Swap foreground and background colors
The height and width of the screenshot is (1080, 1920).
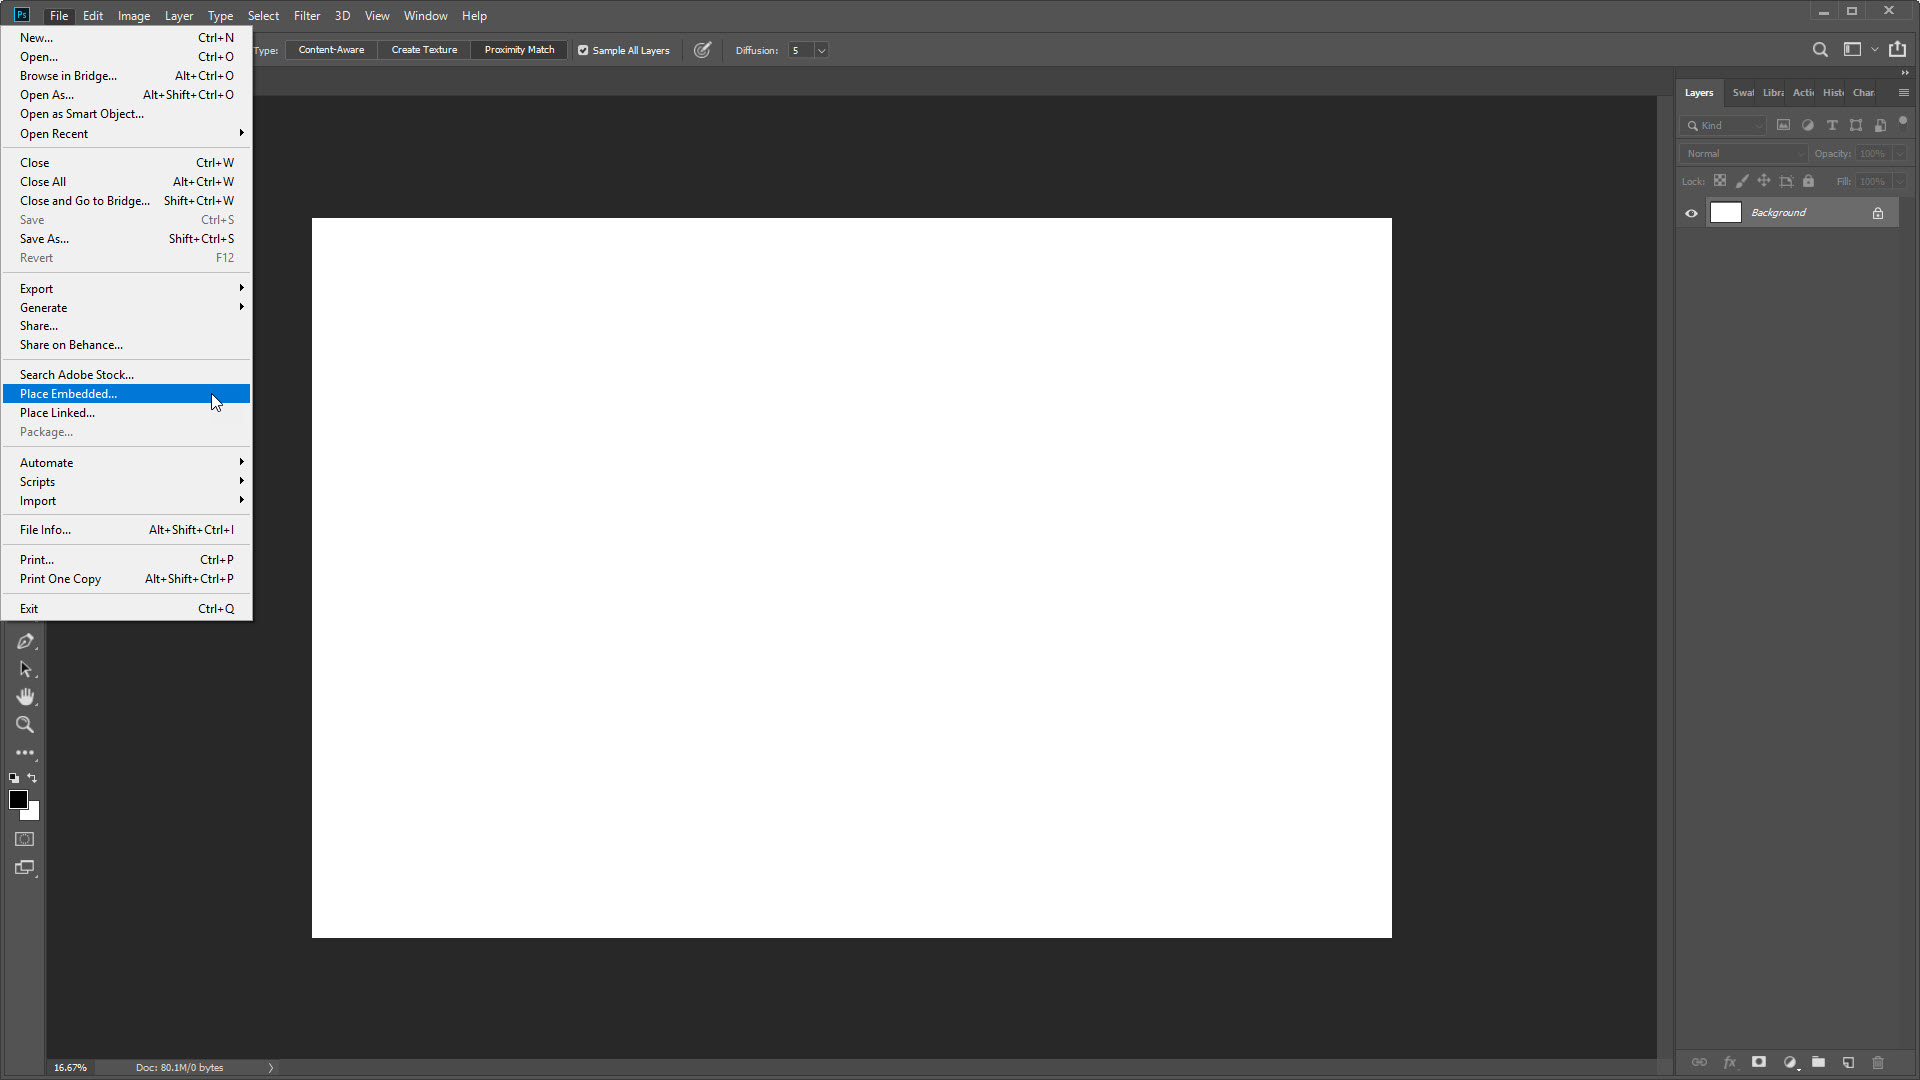point(32,778)
